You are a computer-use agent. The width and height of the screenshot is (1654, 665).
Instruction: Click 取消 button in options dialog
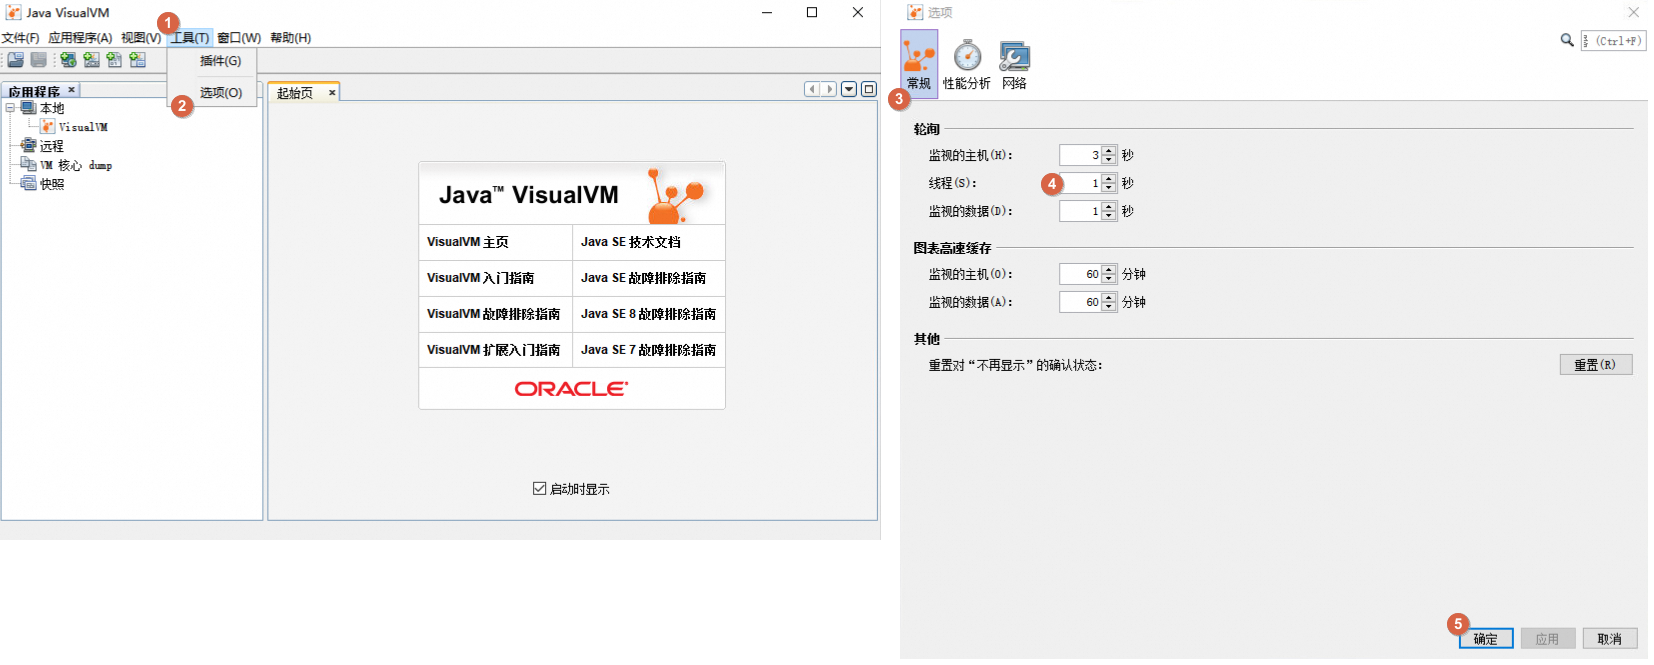coord(1609,639)
